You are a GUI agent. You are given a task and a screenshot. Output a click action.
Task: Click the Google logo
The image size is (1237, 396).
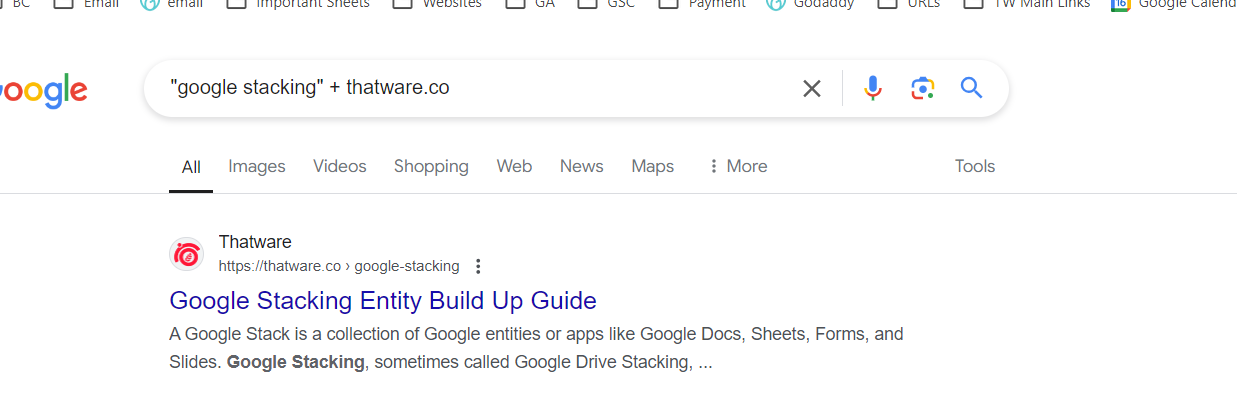click(x=43, y=91)
